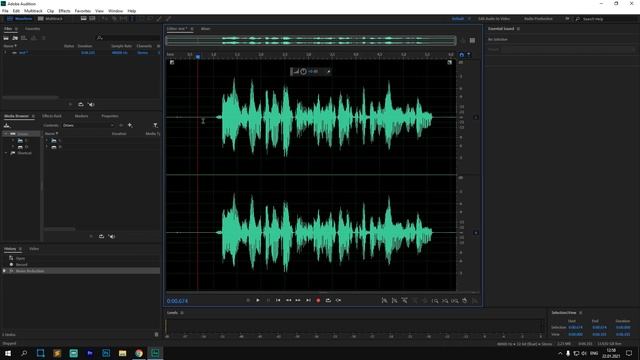
Task: Open the View menu
Action: (x=99, y=11)
